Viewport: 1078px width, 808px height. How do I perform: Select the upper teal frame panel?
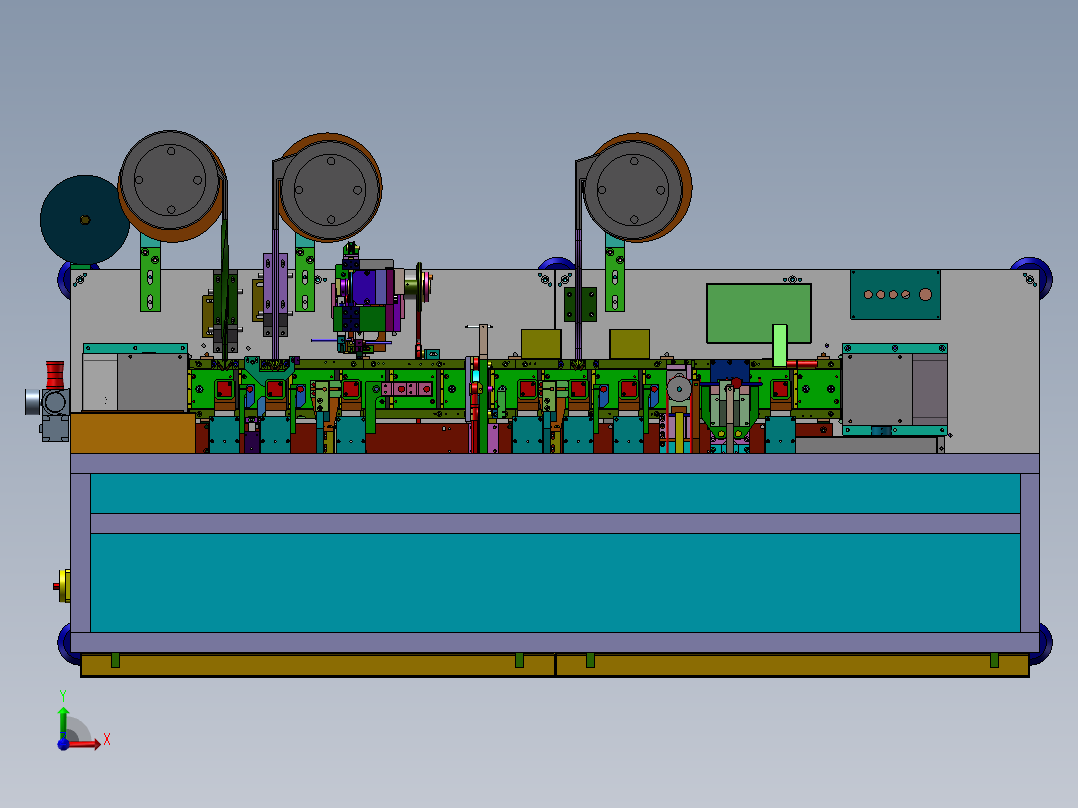click(555, 493)
